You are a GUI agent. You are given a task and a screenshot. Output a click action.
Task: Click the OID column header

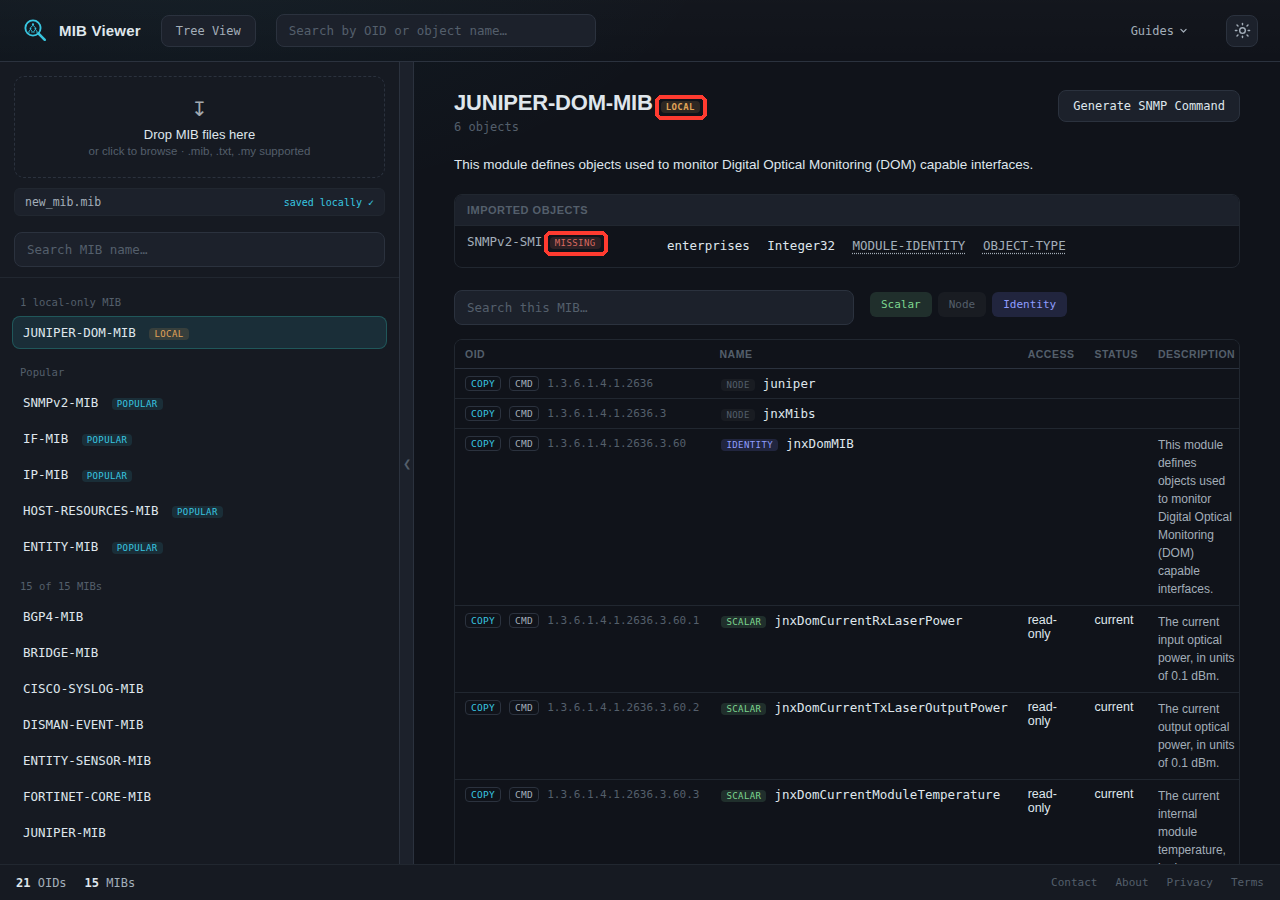[475, 354]
